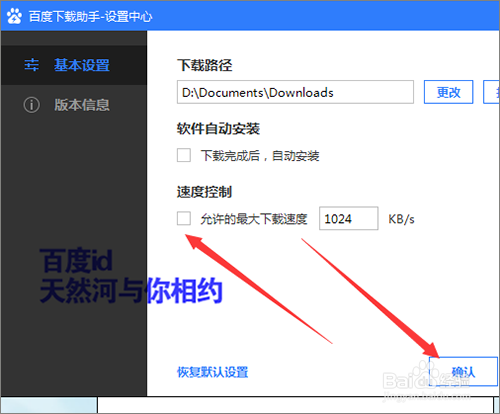Click 恢复默认设置 link
The width and height of the screenshot is (500, 414).
point(213,372)
